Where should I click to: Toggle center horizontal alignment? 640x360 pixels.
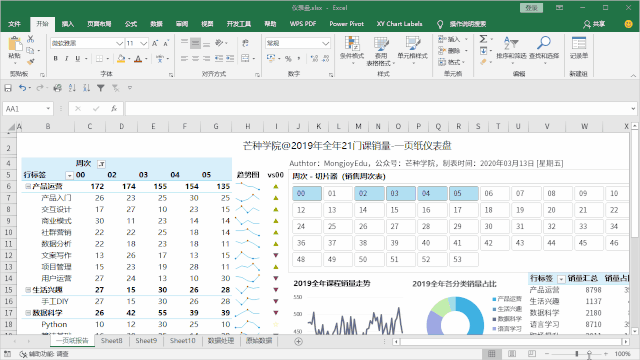[x=196, y=59]
